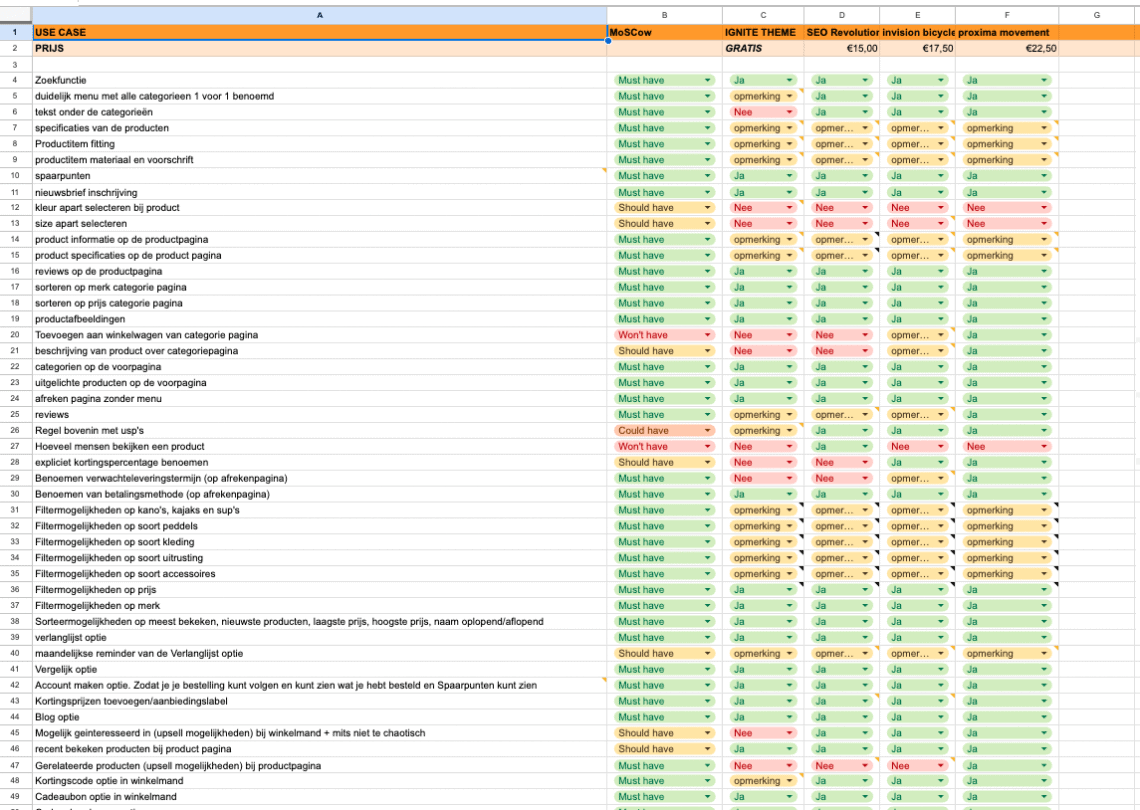The image size is (1140, 810).
Task: Select the Account maken optie cell
Action: click(x=320, y=685)
